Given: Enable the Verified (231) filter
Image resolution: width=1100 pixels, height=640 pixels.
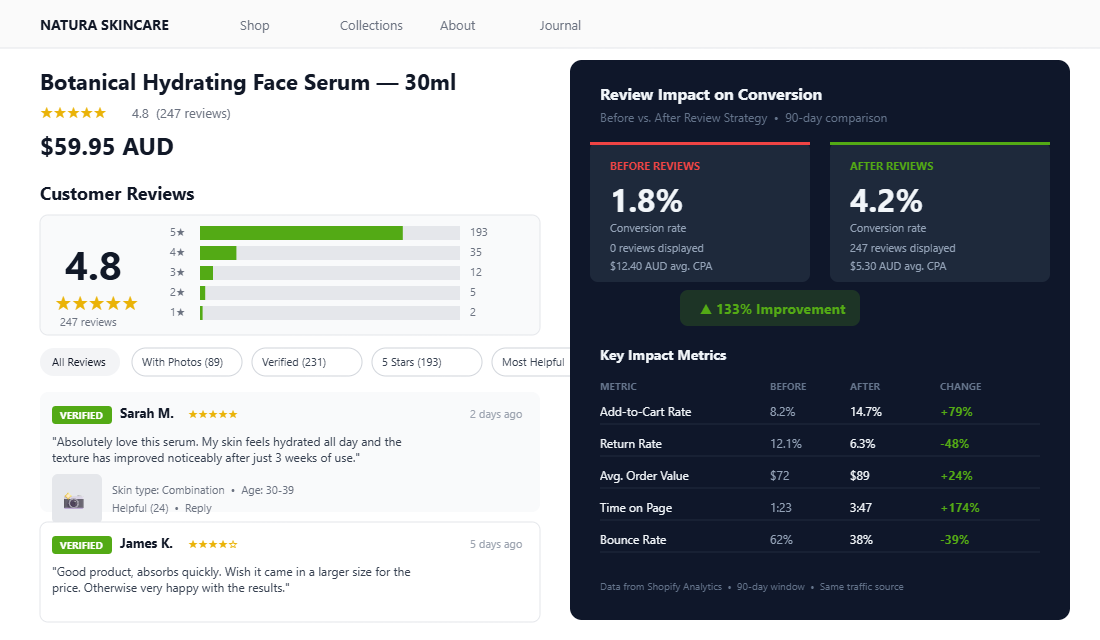Looking at the screenshot, I should [x=306, y=362].
